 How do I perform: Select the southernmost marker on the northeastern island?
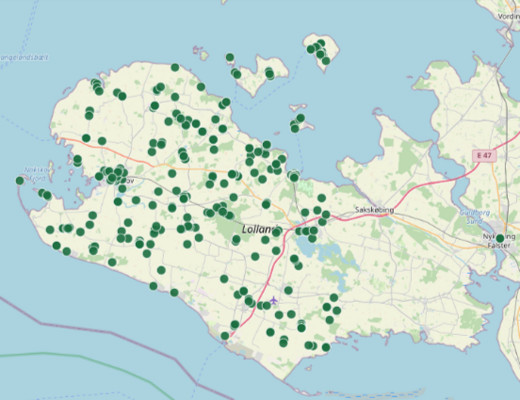326,61
